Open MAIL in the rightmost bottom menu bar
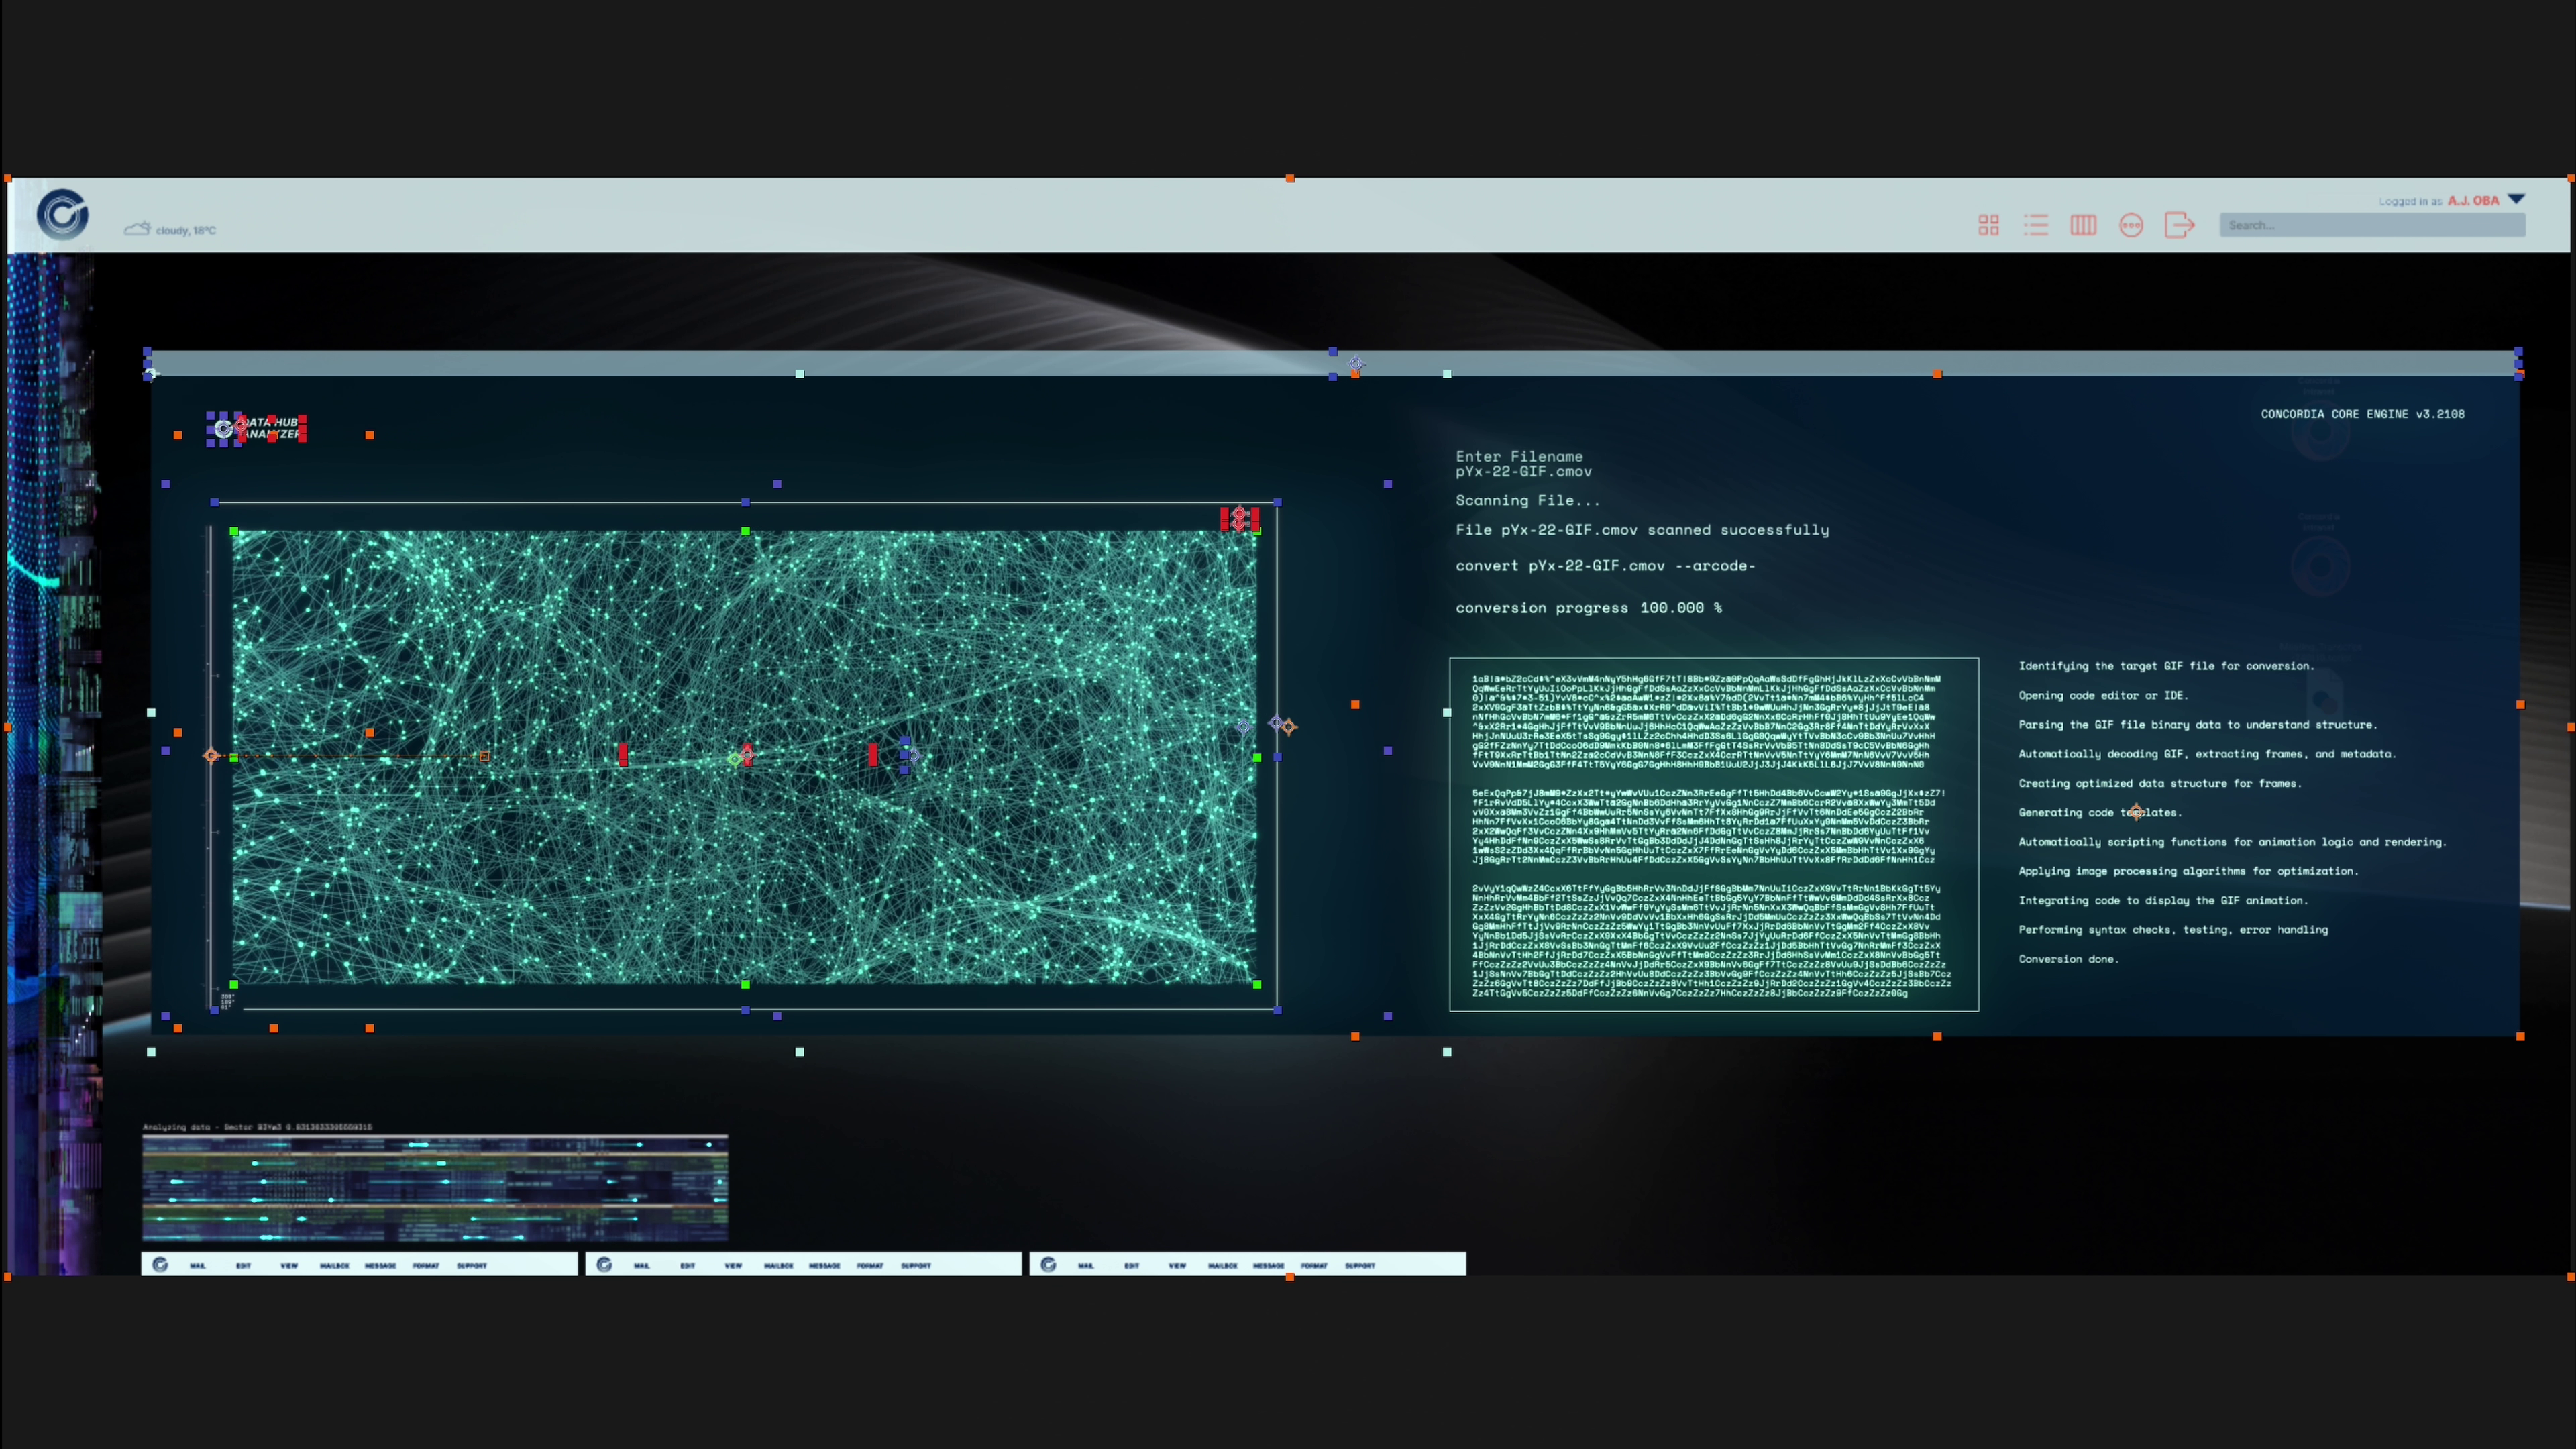This screenshot has height=1449, width=2576. [x=1085, y=1266]
